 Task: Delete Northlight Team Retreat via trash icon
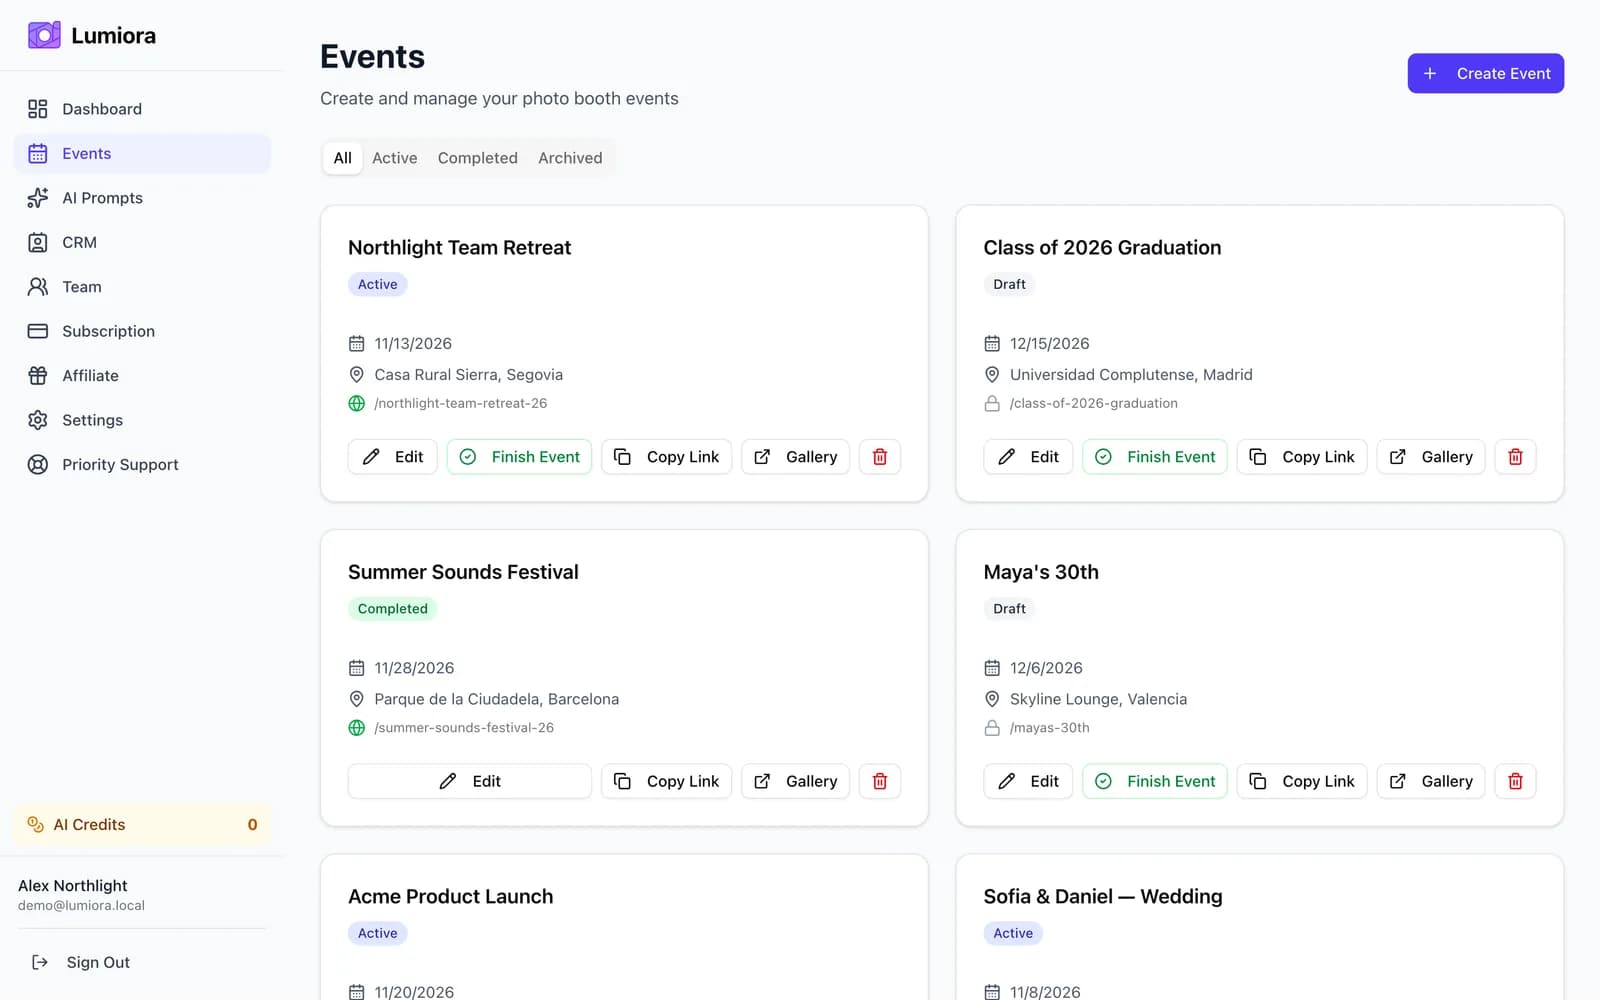coord(880,457)
